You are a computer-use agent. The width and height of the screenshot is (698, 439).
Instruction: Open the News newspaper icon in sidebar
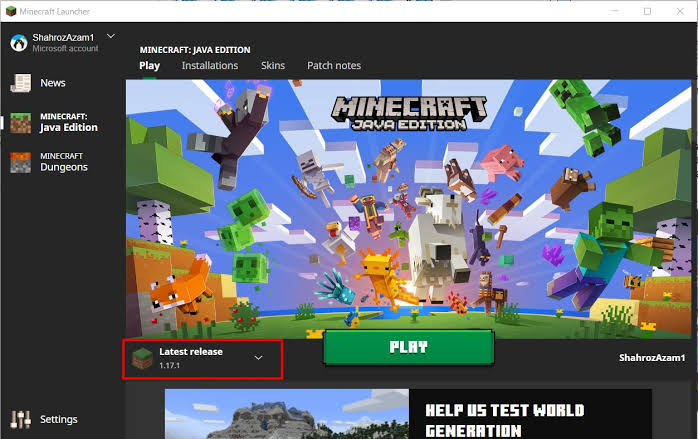pyautogui.click(x=19, y=83)
